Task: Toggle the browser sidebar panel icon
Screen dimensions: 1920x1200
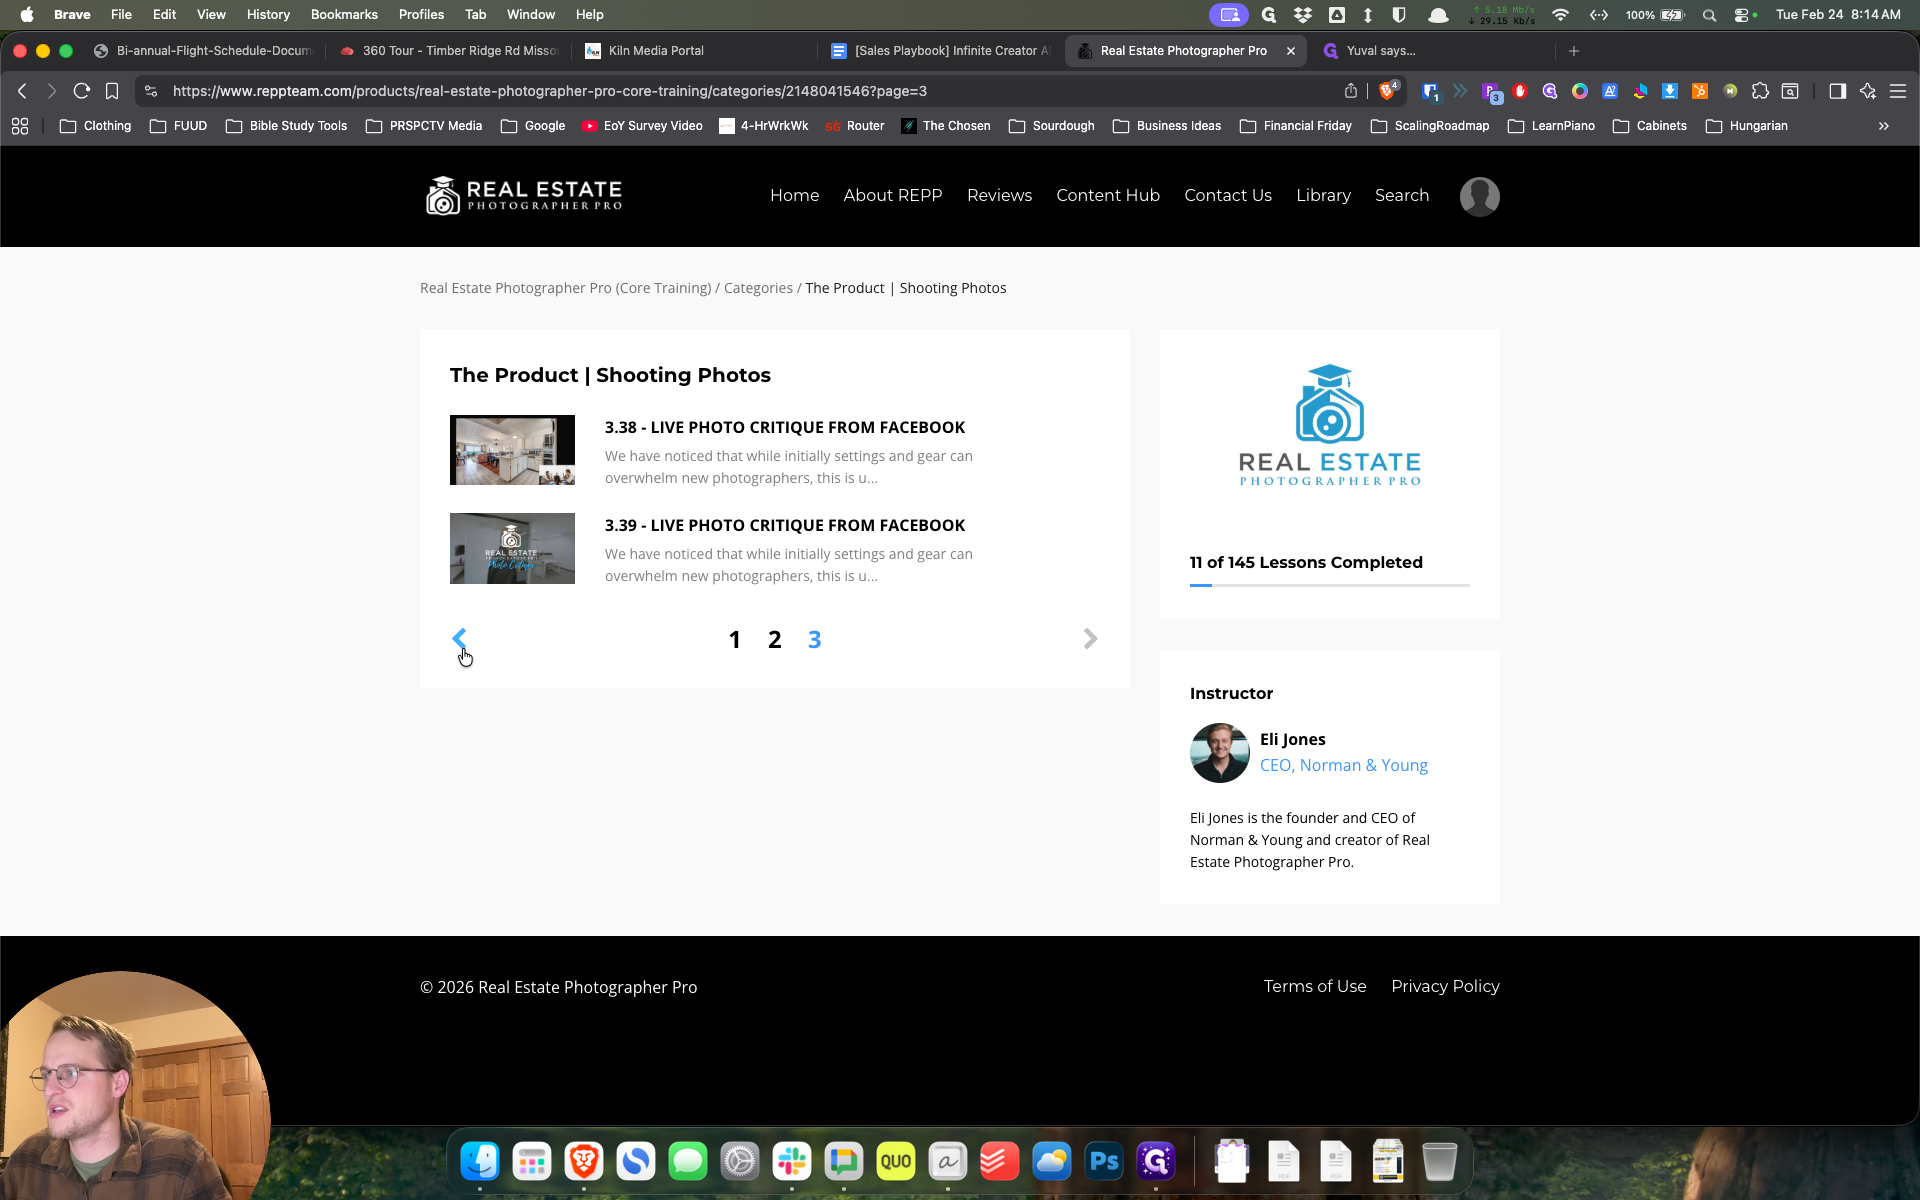Action: pos(1837,91)
